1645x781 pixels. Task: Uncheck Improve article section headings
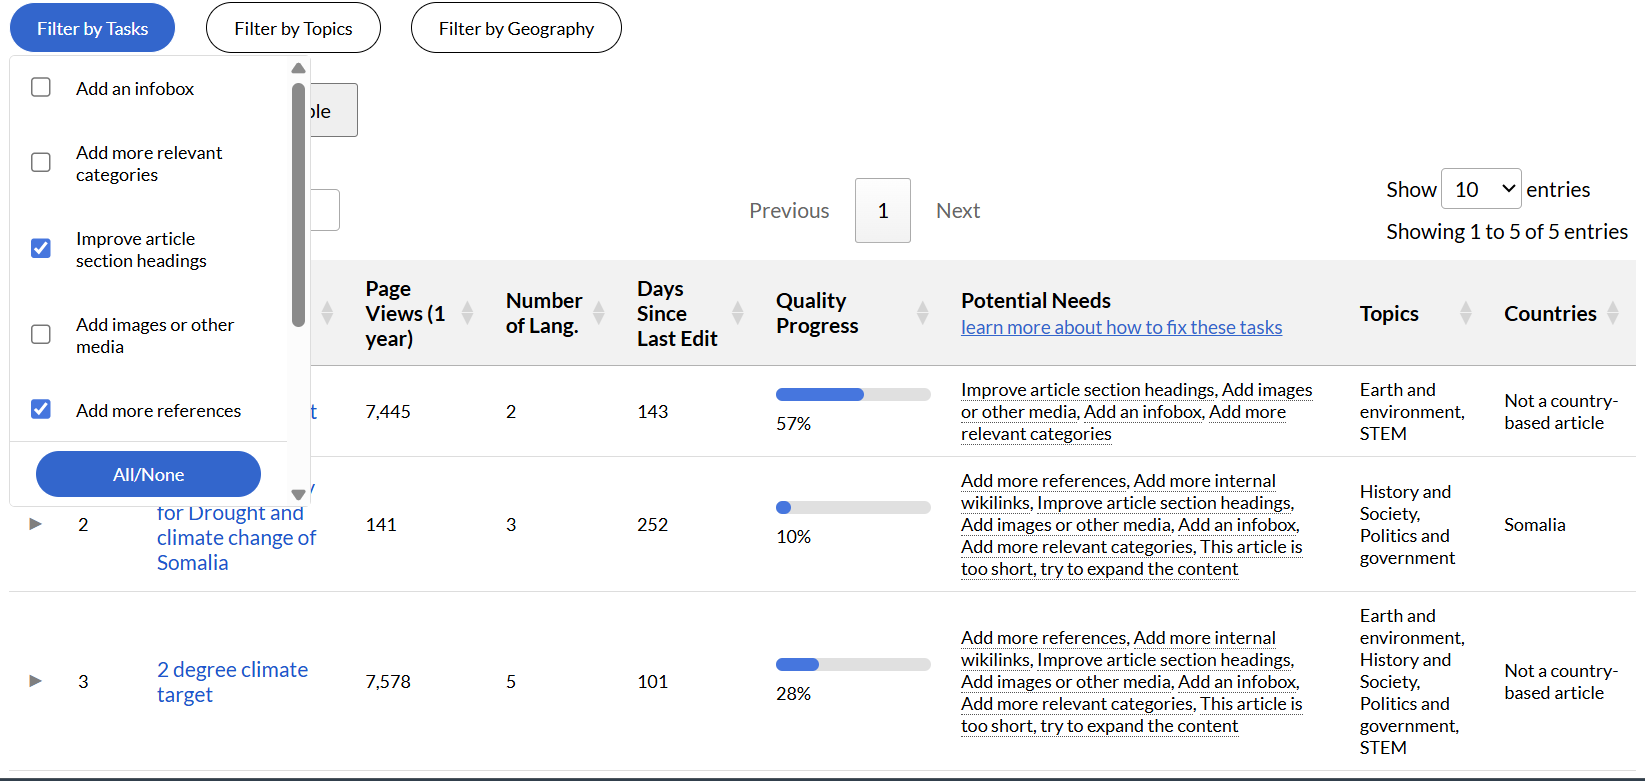41,248
